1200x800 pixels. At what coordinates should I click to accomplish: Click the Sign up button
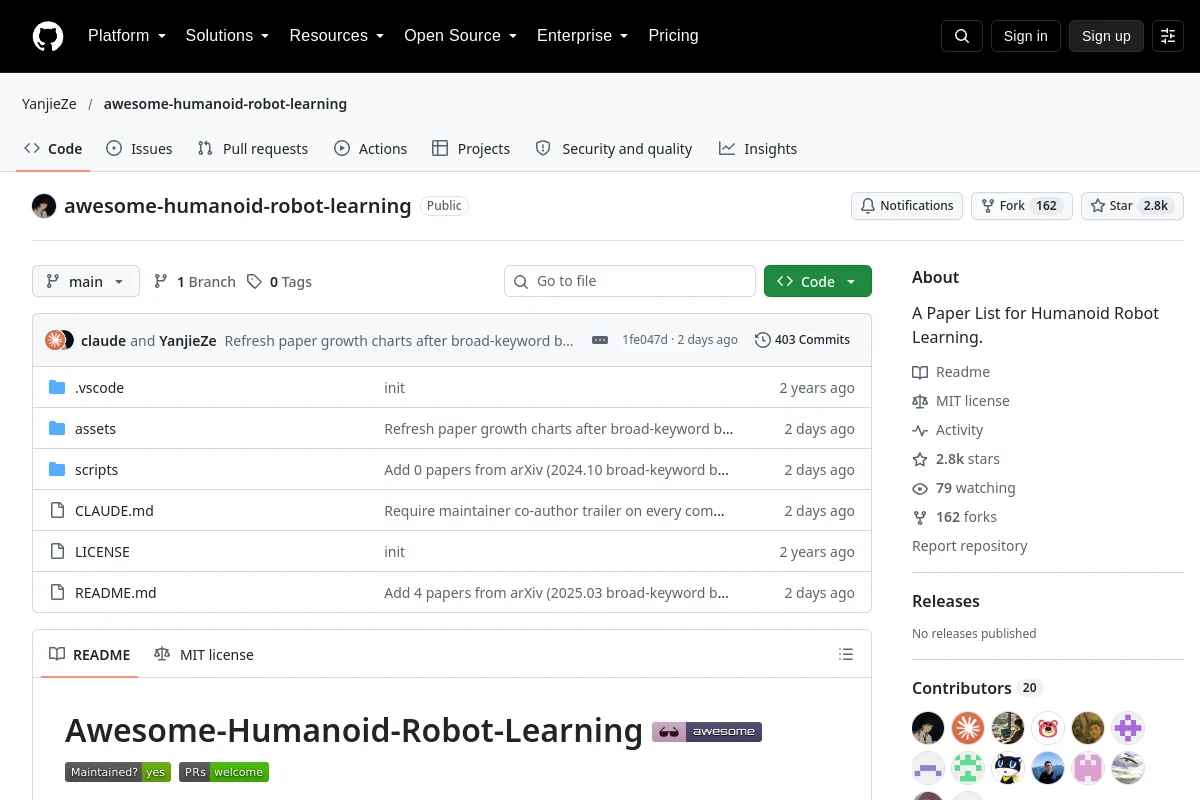1106,36
